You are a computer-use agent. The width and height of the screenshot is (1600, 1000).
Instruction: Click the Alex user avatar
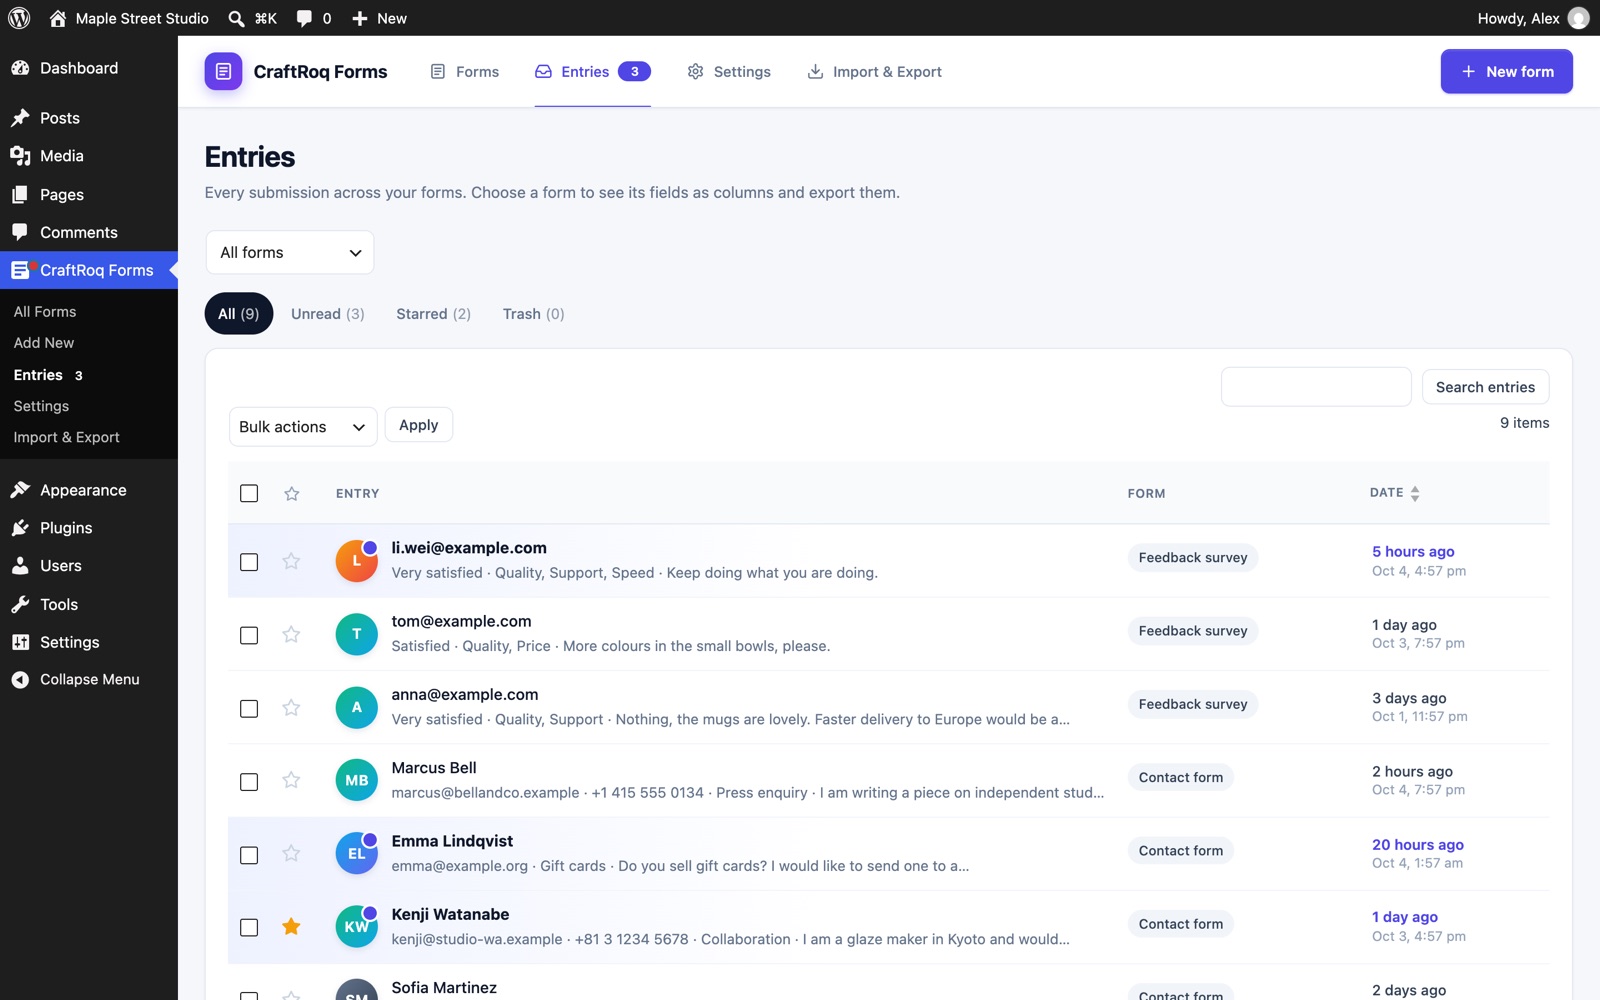click(x=1578, y=18)
